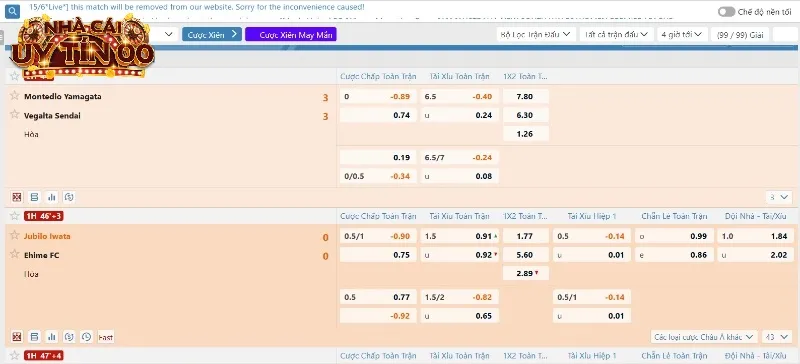
Task: Star the Ehime FC team
Action: point(15,254)
